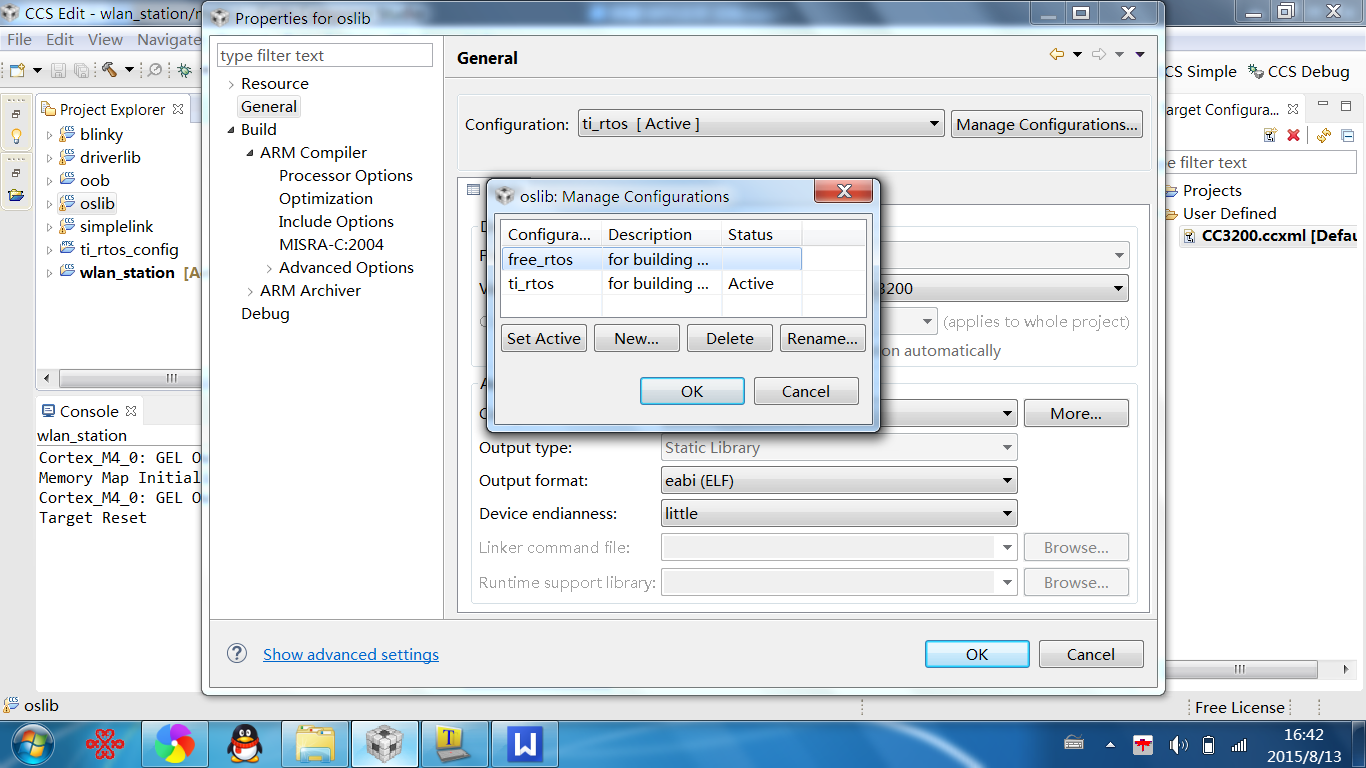Open the QQ penguin taskbar icon
This screenshot has height=768, width=1366.
pos(245,744)
